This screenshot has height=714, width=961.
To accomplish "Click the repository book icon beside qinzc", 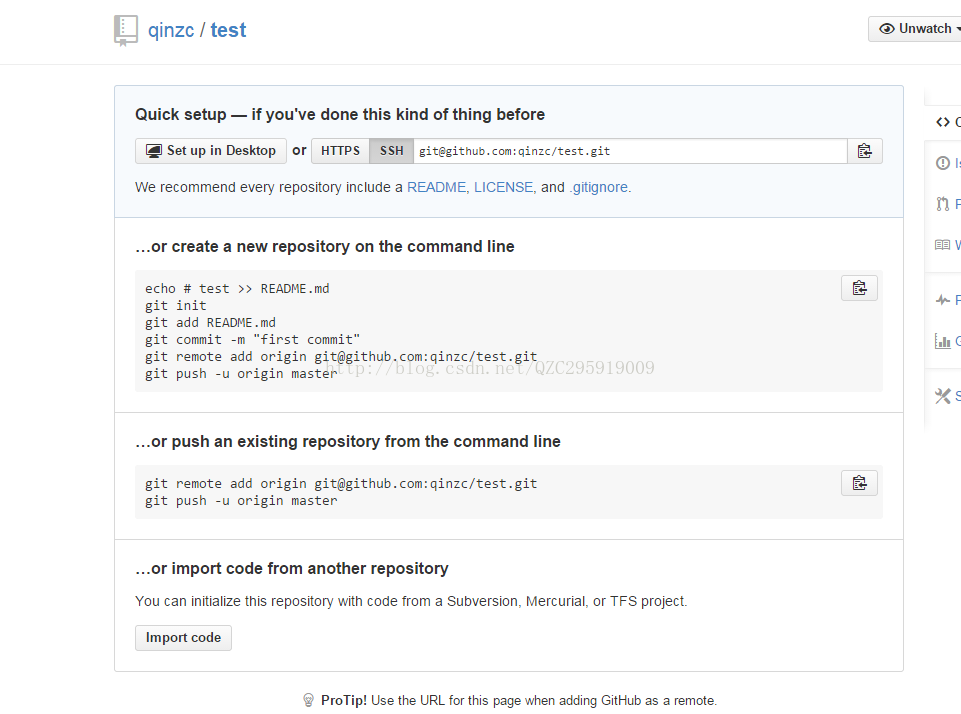I will point(126,31).
